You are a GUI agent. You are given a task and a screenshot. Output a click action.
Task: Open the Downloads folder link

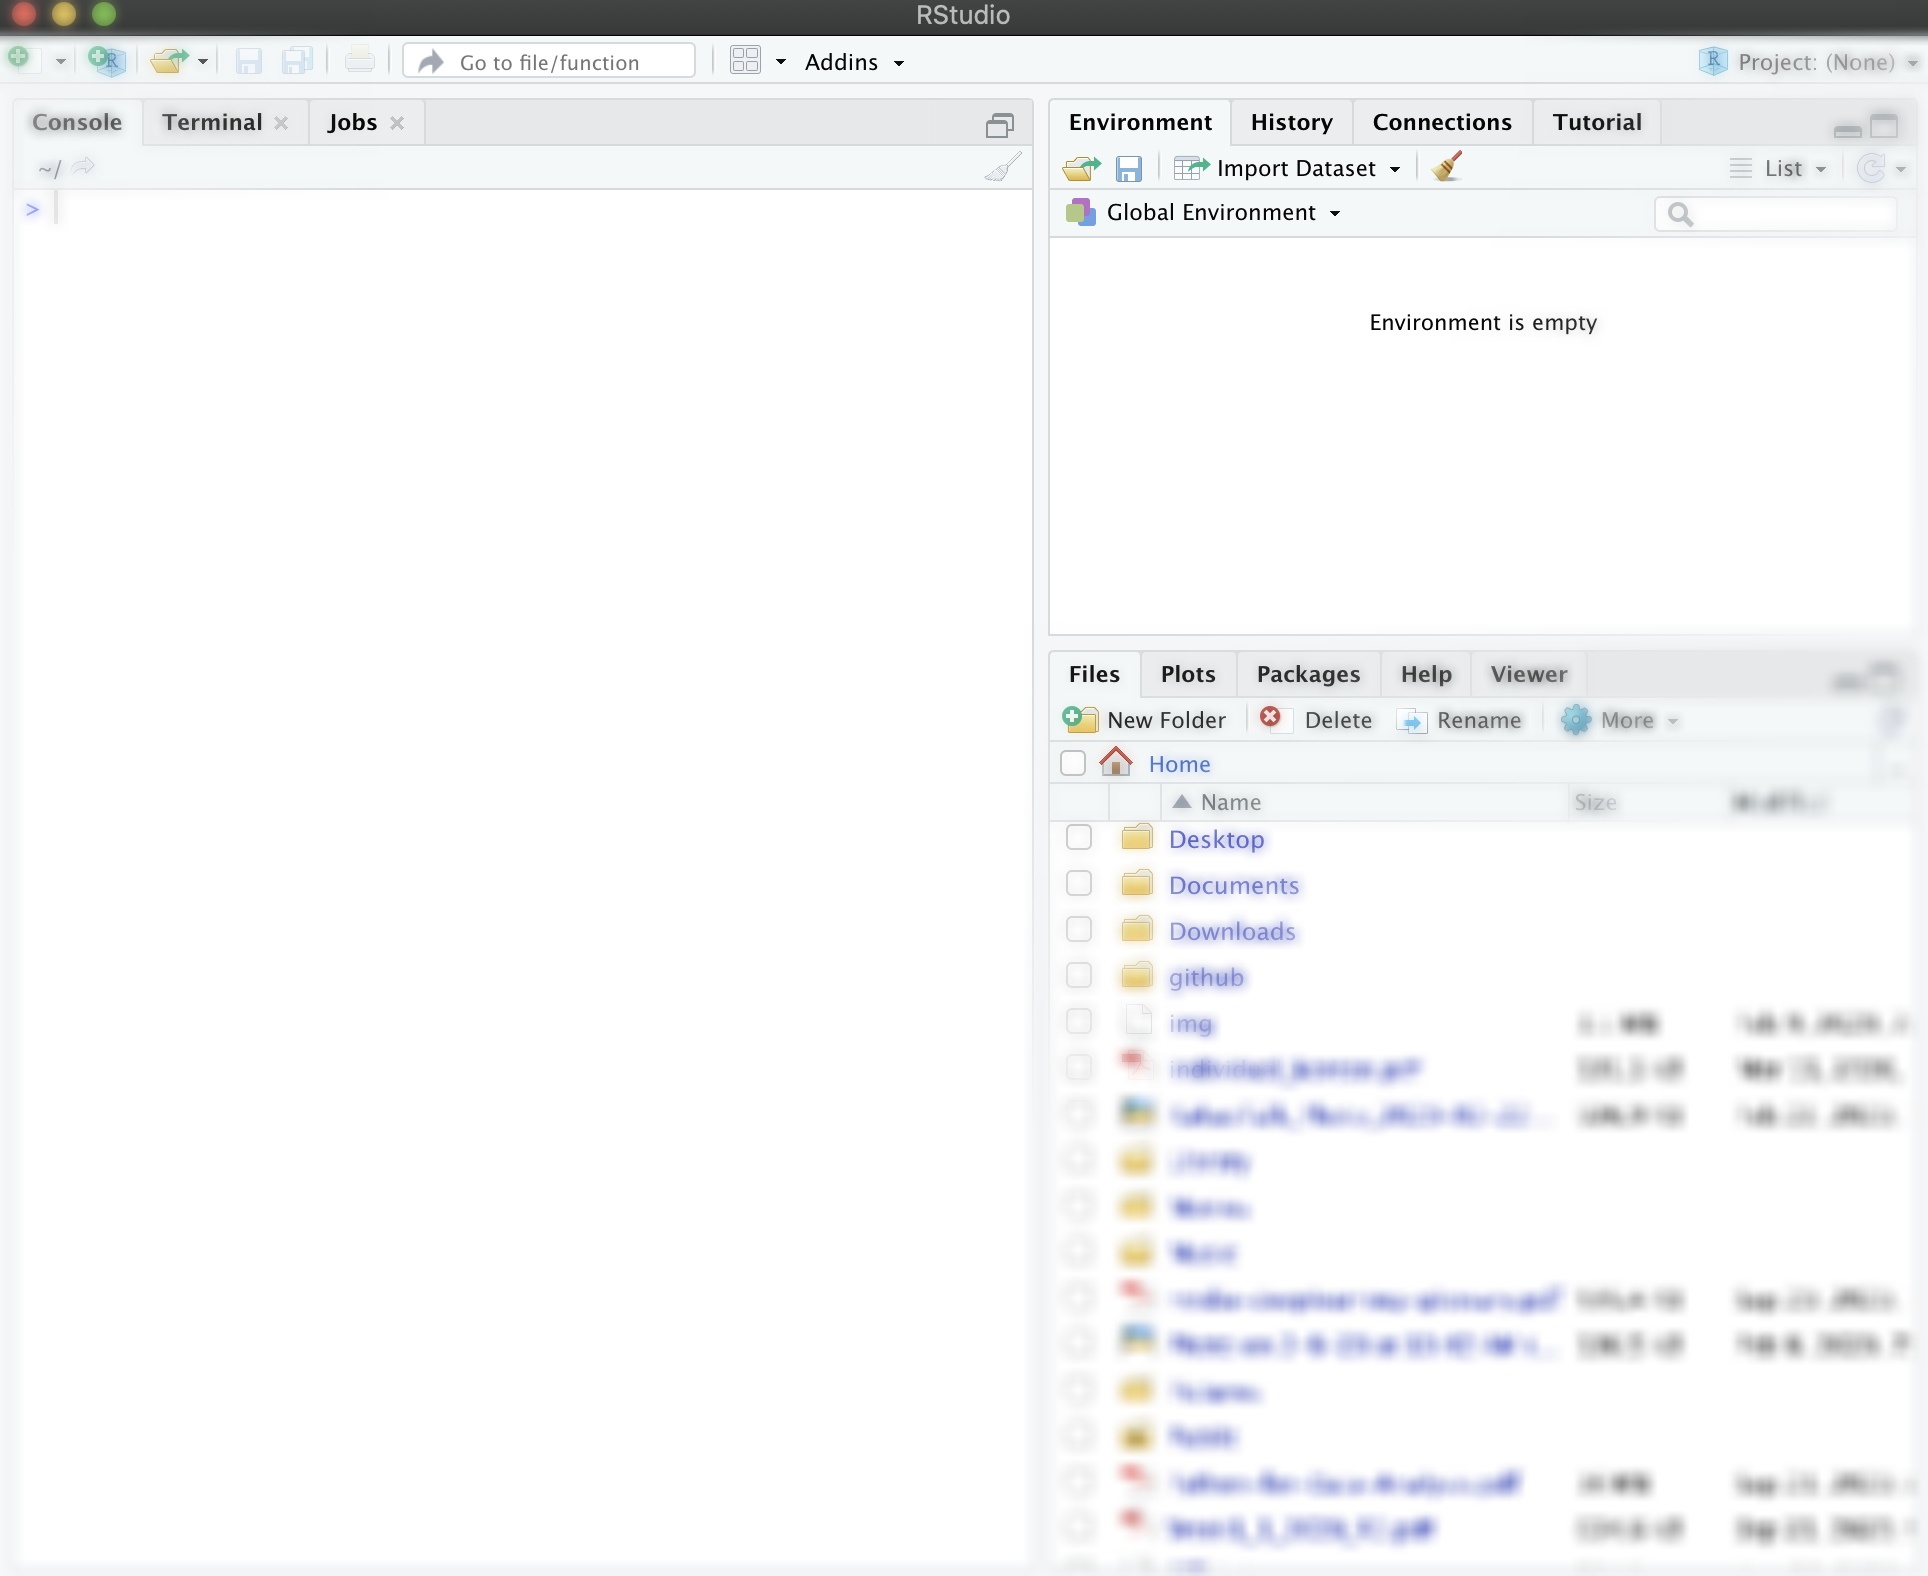click(1232, 931)
